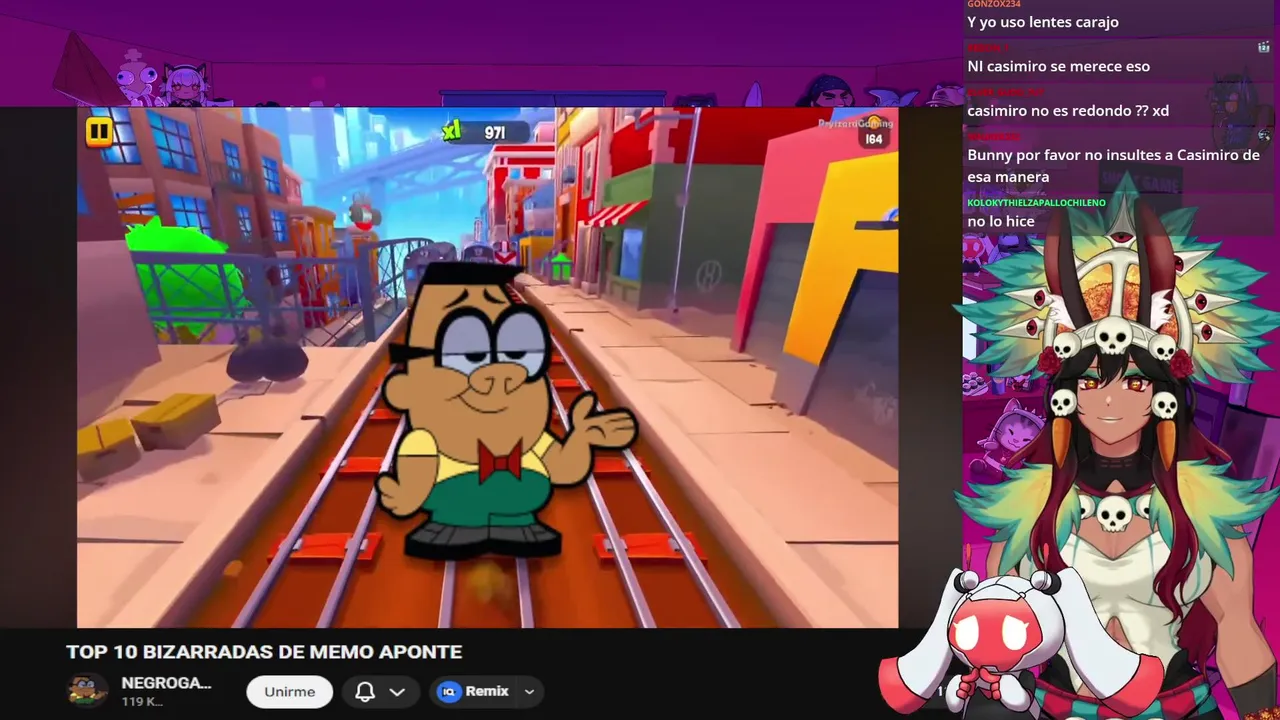Click chat message 'Bunny por favor no insultes'
1280x720 pixels.
[1113, 166]
